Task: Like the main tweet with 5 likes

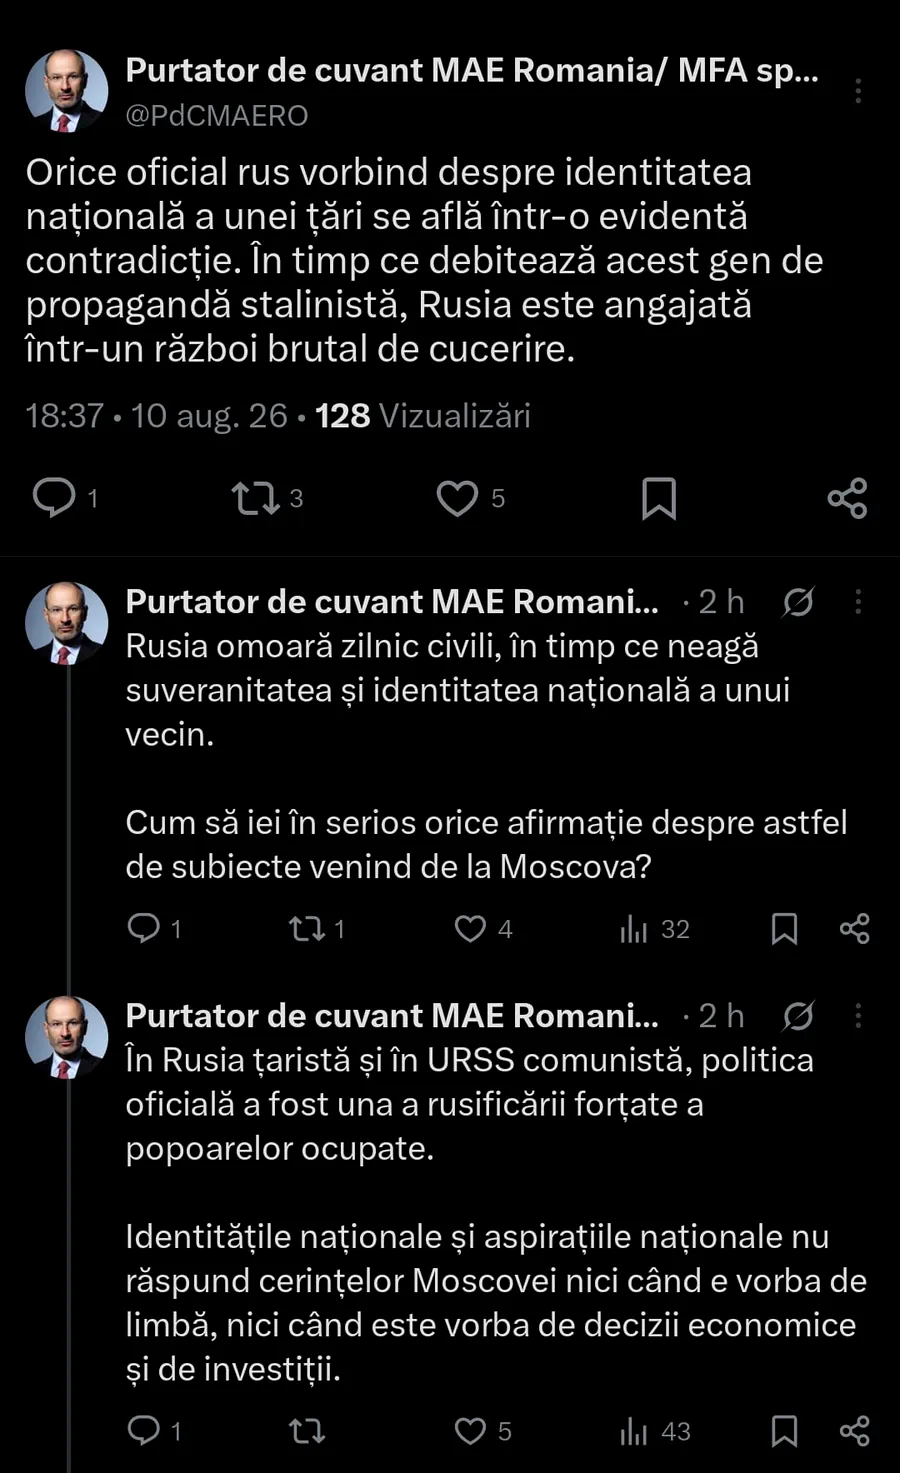Action: (457, 498)
